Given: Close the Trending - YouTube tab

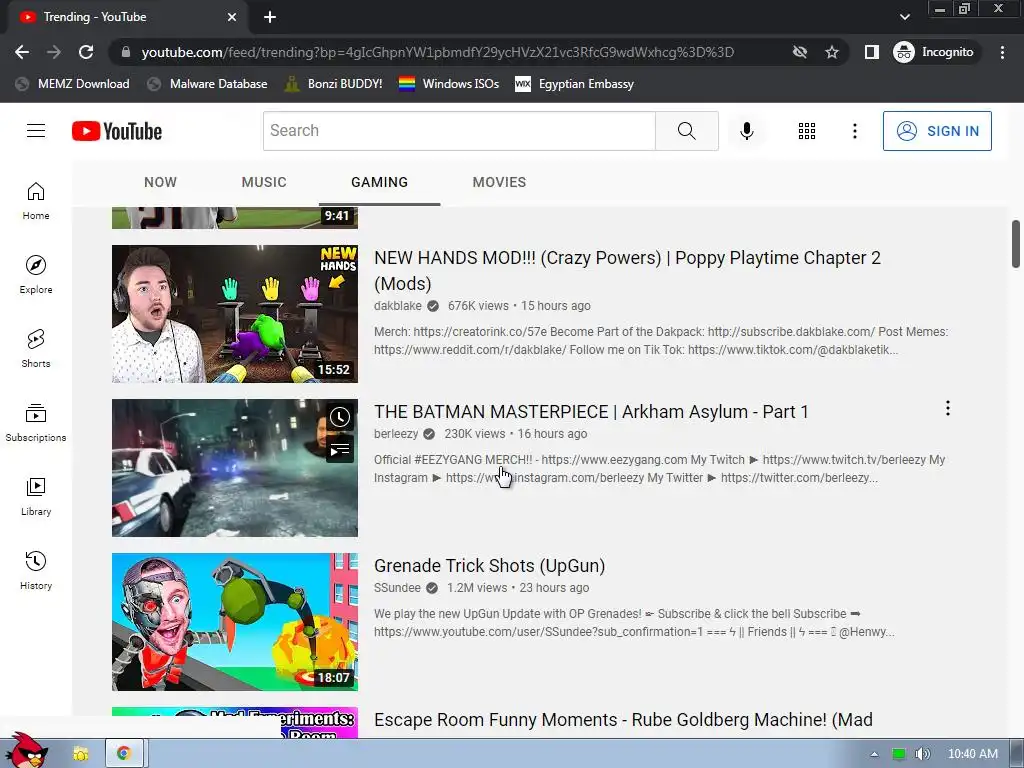Looking at the screenshot, I should (x=232, y=17).
